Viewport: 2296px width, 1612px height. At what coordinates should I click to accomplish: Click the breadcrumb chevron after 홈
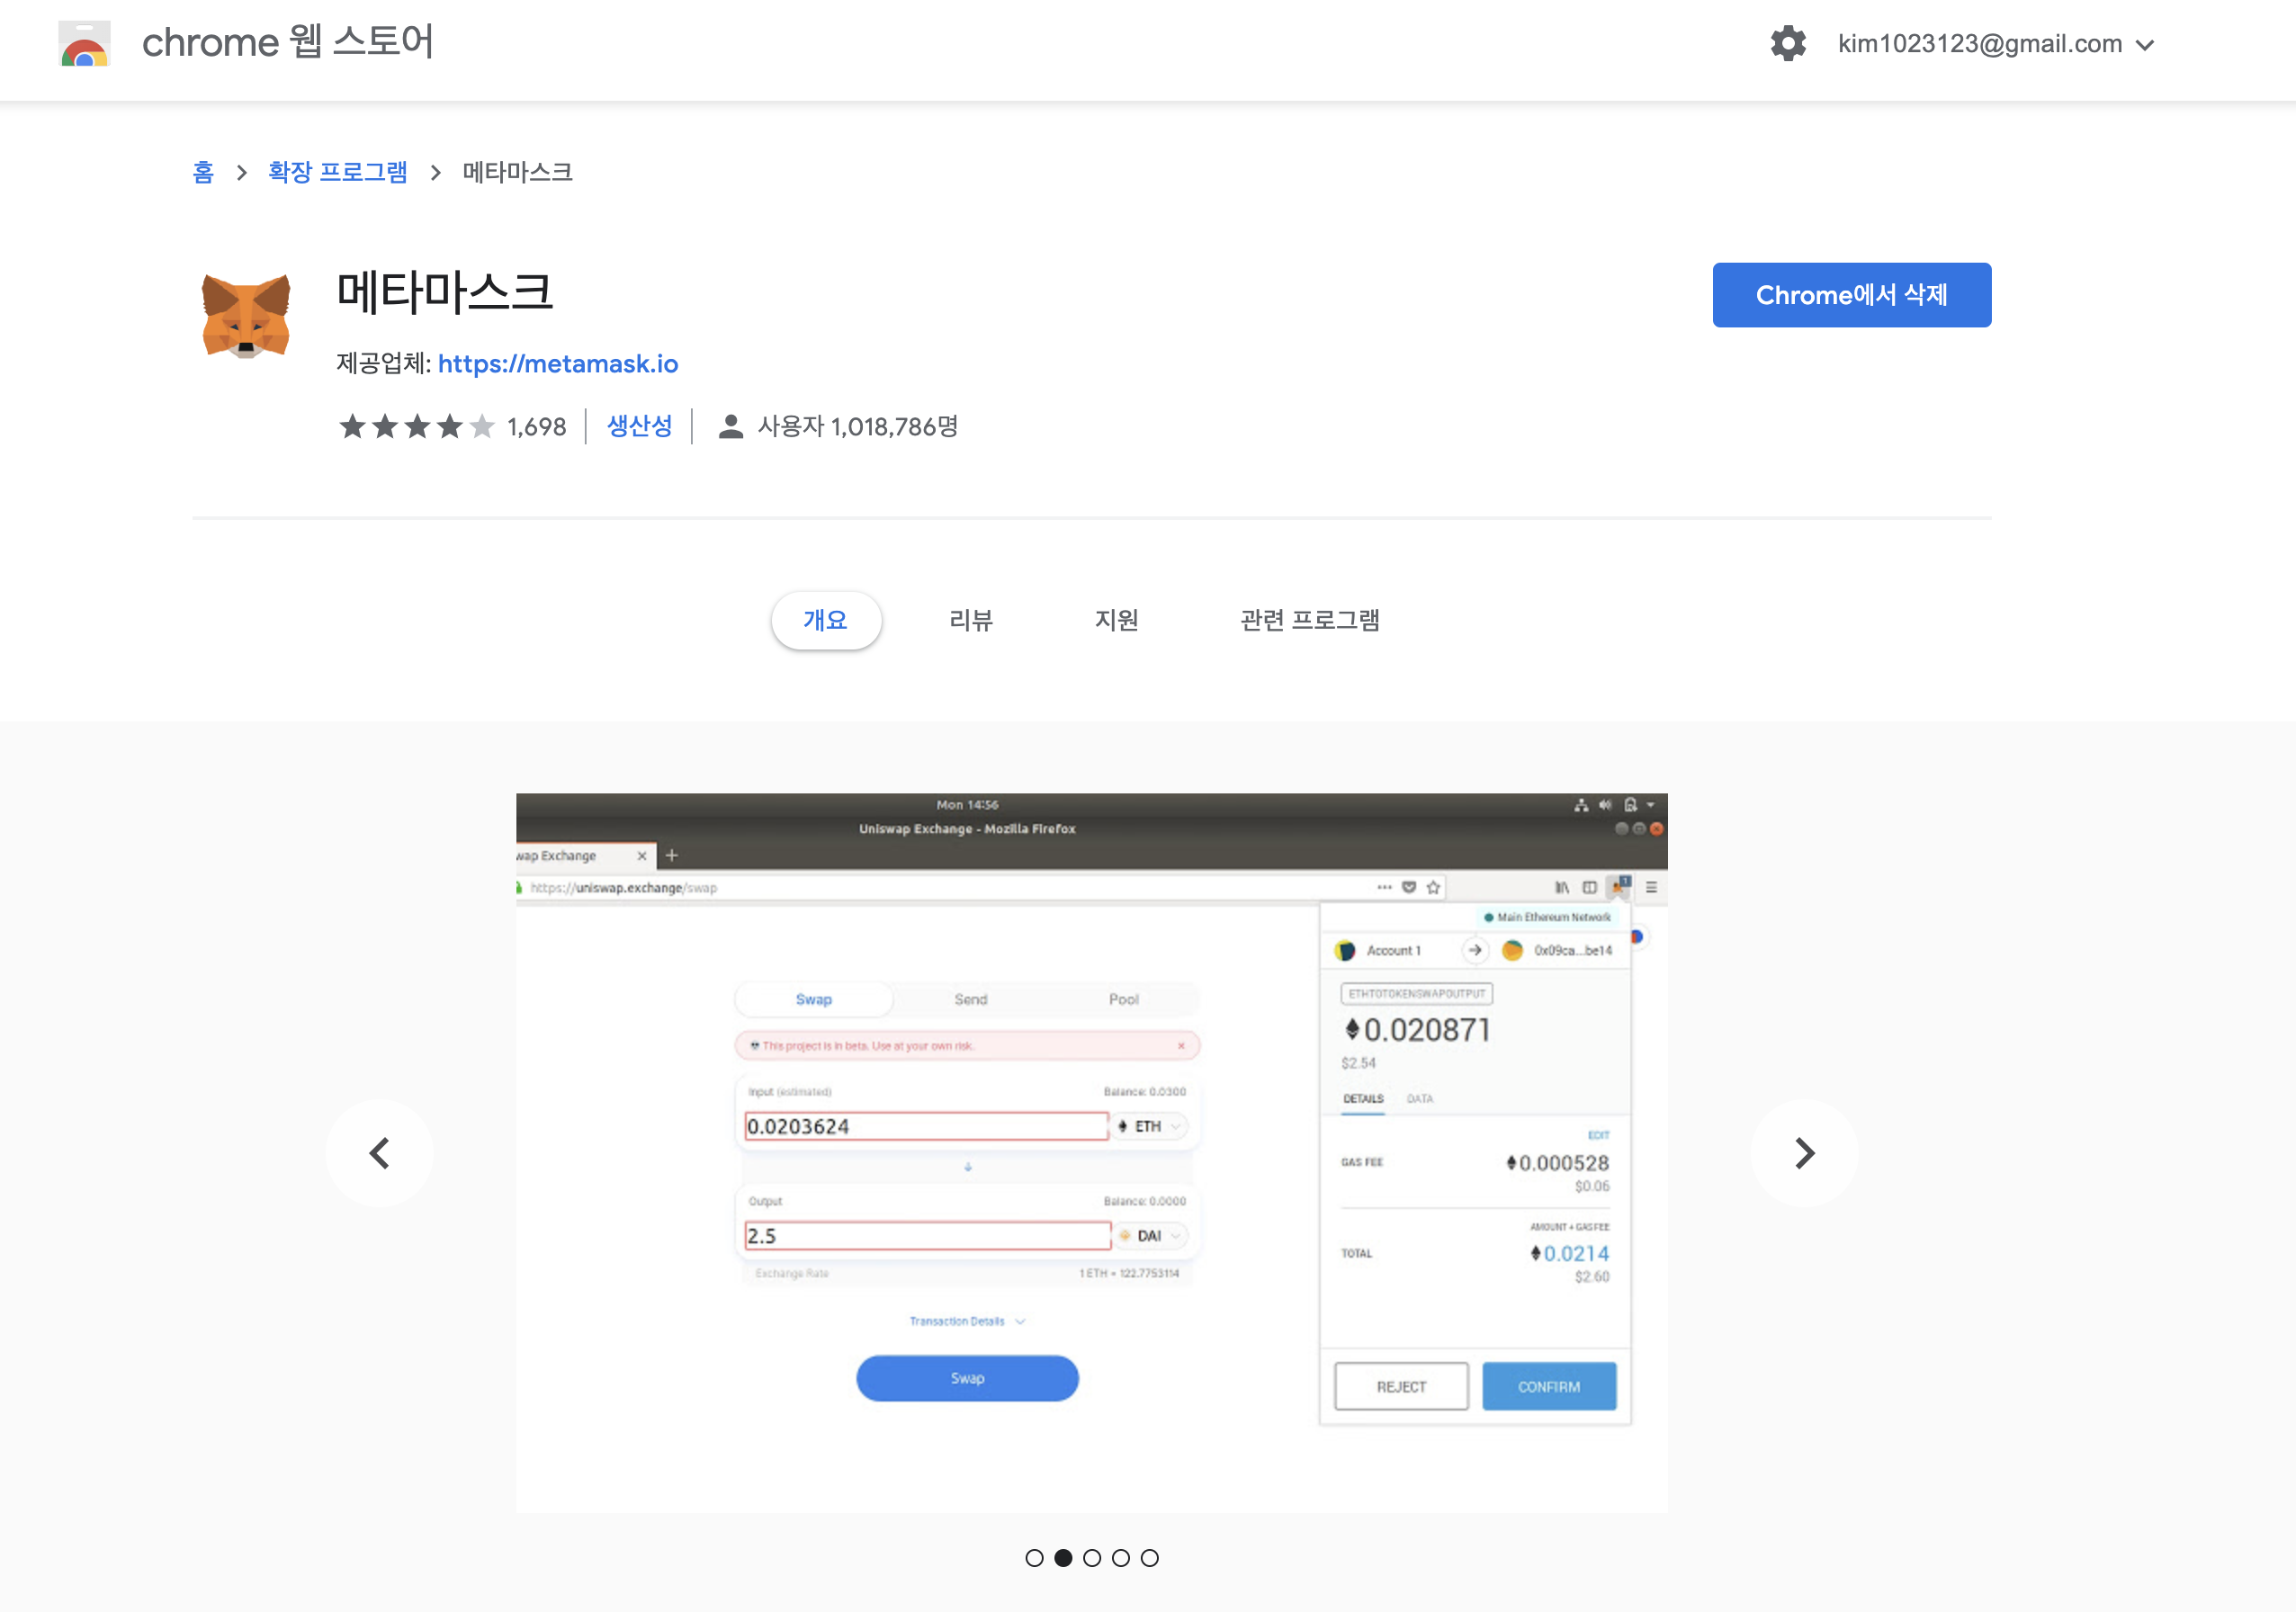tap(241, 173)
